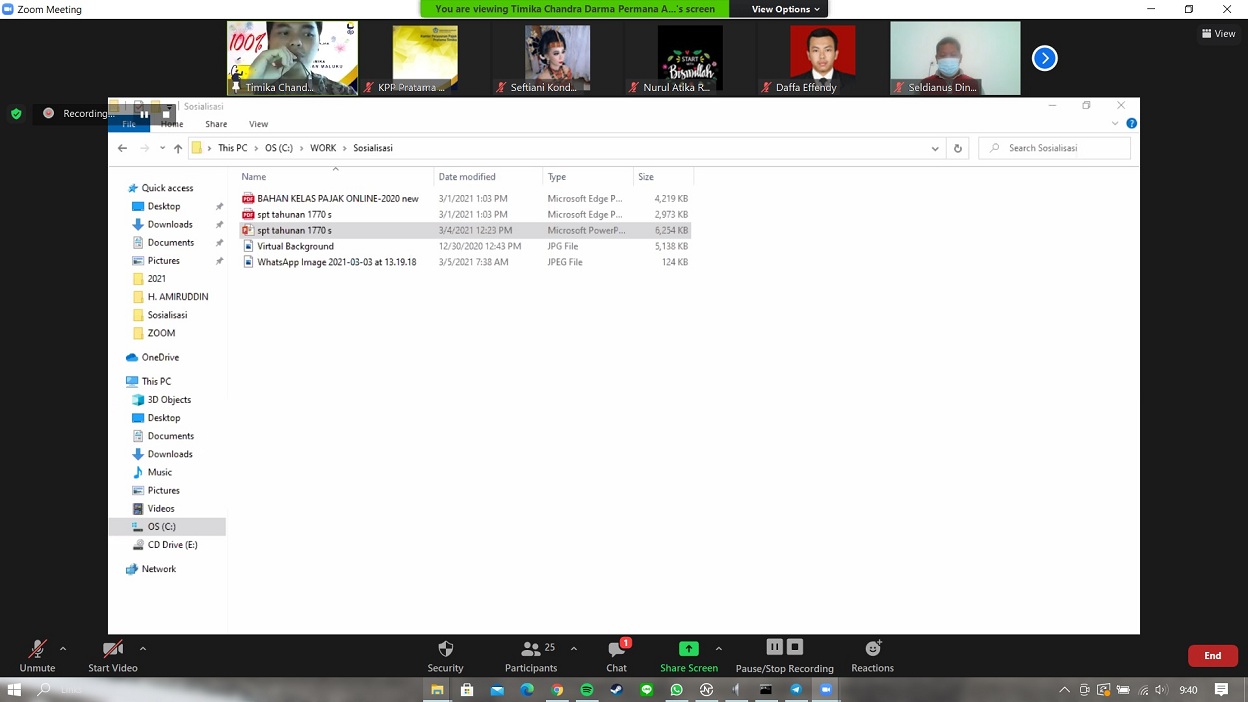The height and width of the screenshot is (702, 1248).
Task: Start Video camera toggle
Action: (112, 649)
